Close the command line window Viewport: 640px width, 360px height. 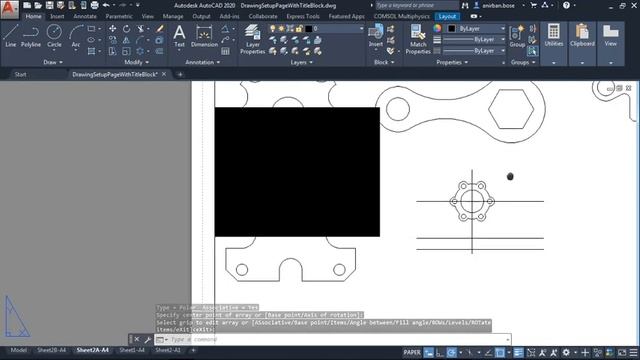click(x=137, y=340)
